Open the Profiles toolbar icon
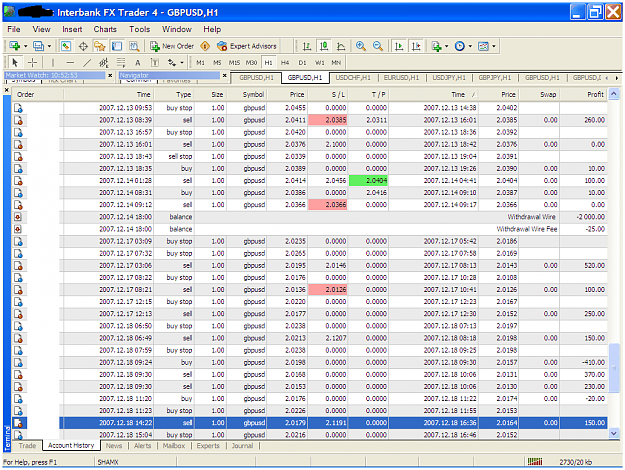 coord(38,46)
